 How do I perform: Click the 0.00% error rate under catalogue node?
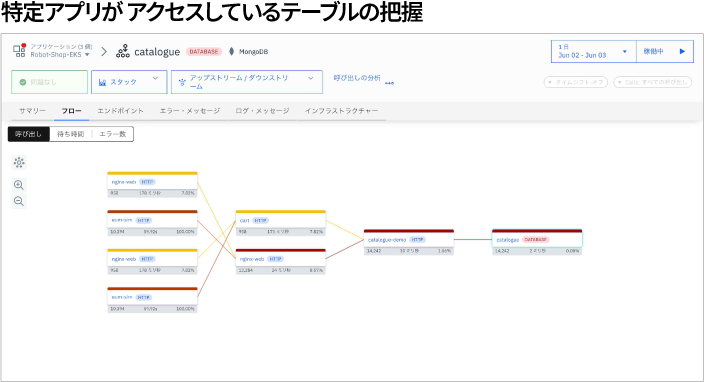click(572, 251)
